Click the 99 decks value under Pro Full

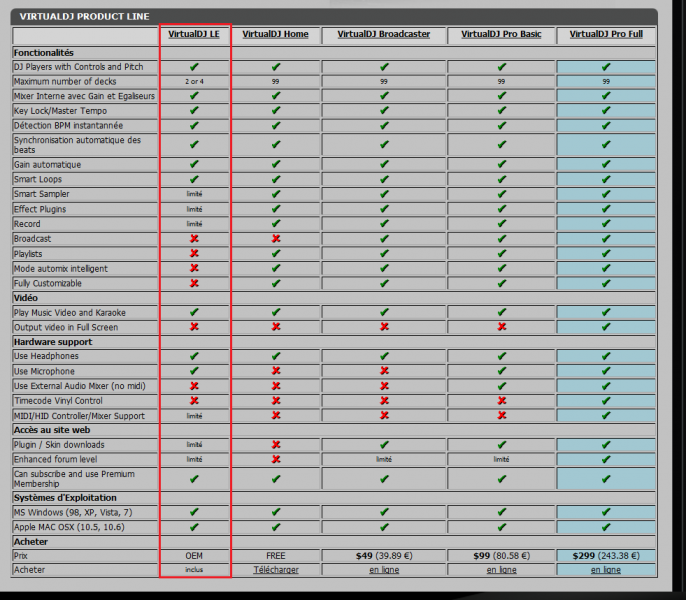(606, 82)
